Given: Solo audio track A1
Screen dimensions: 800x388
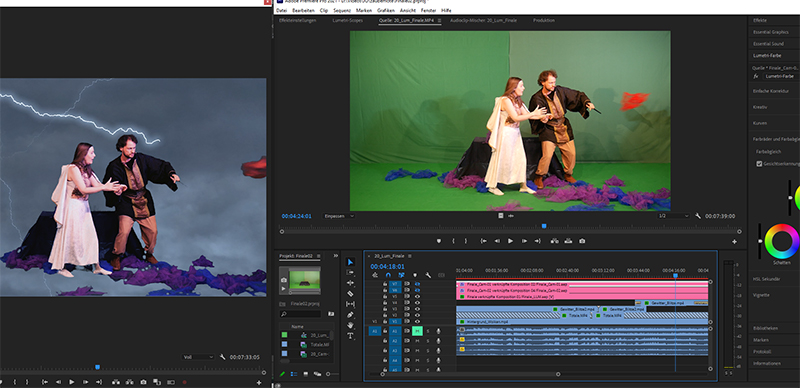Looking at the screenshot, I should pyautogui.click(x=428, y=331).
